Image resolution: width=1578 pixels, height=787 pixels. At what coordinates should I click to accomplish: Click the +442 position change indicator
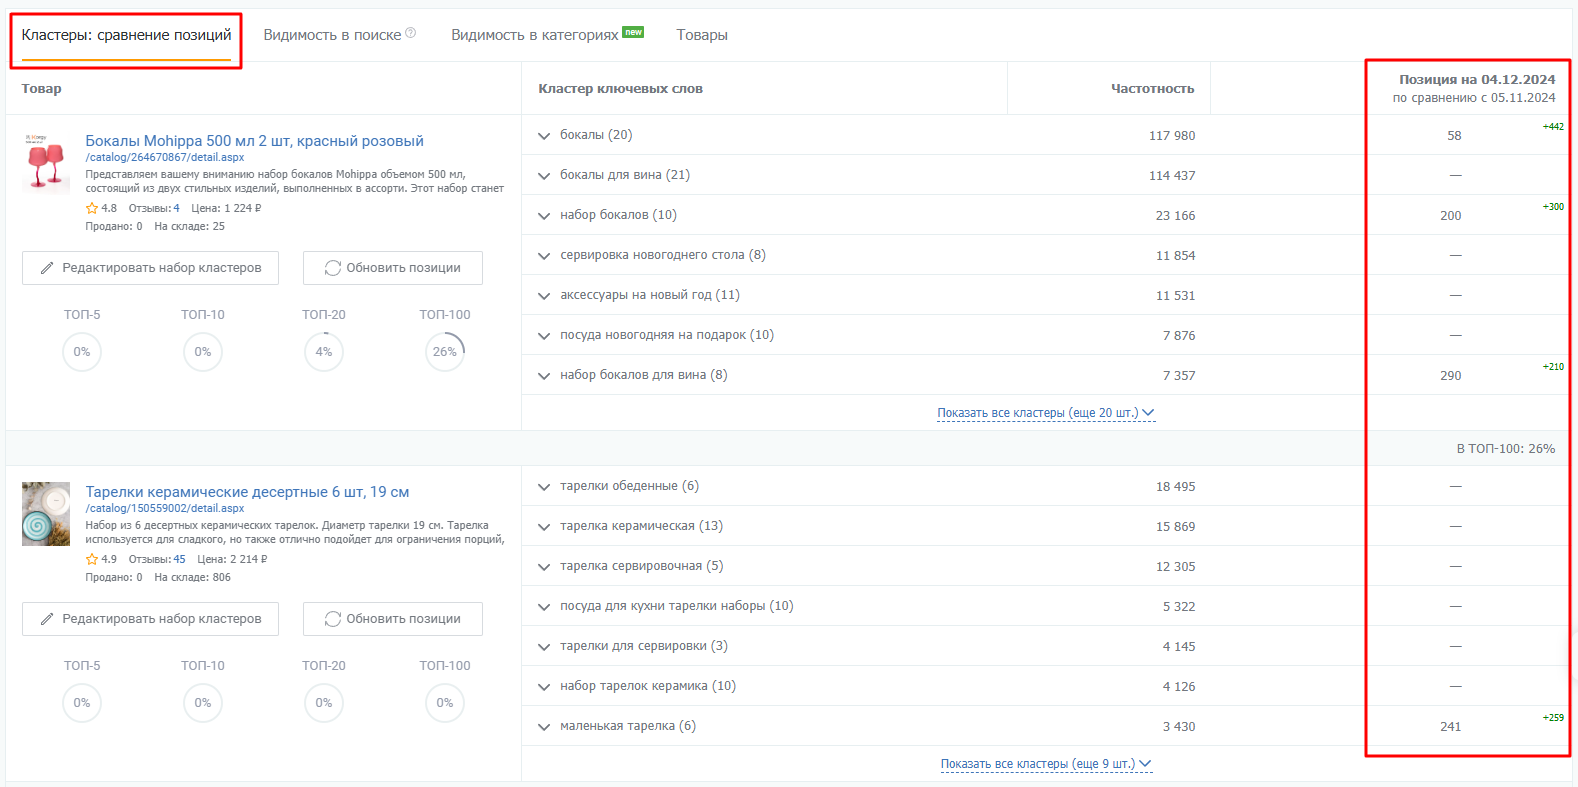click(1553, 127)
